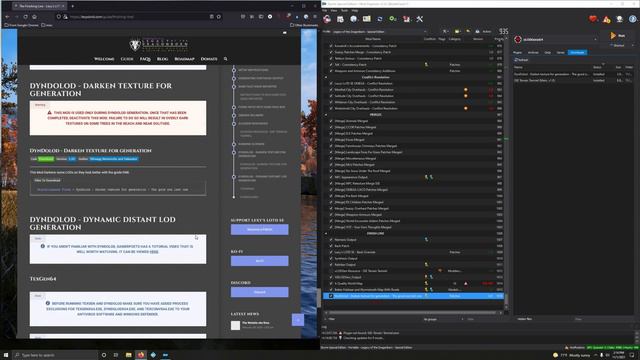Click the folder icon above the mod list
Viewport: 640px width, 360px height.
click(x=457, y=31)
